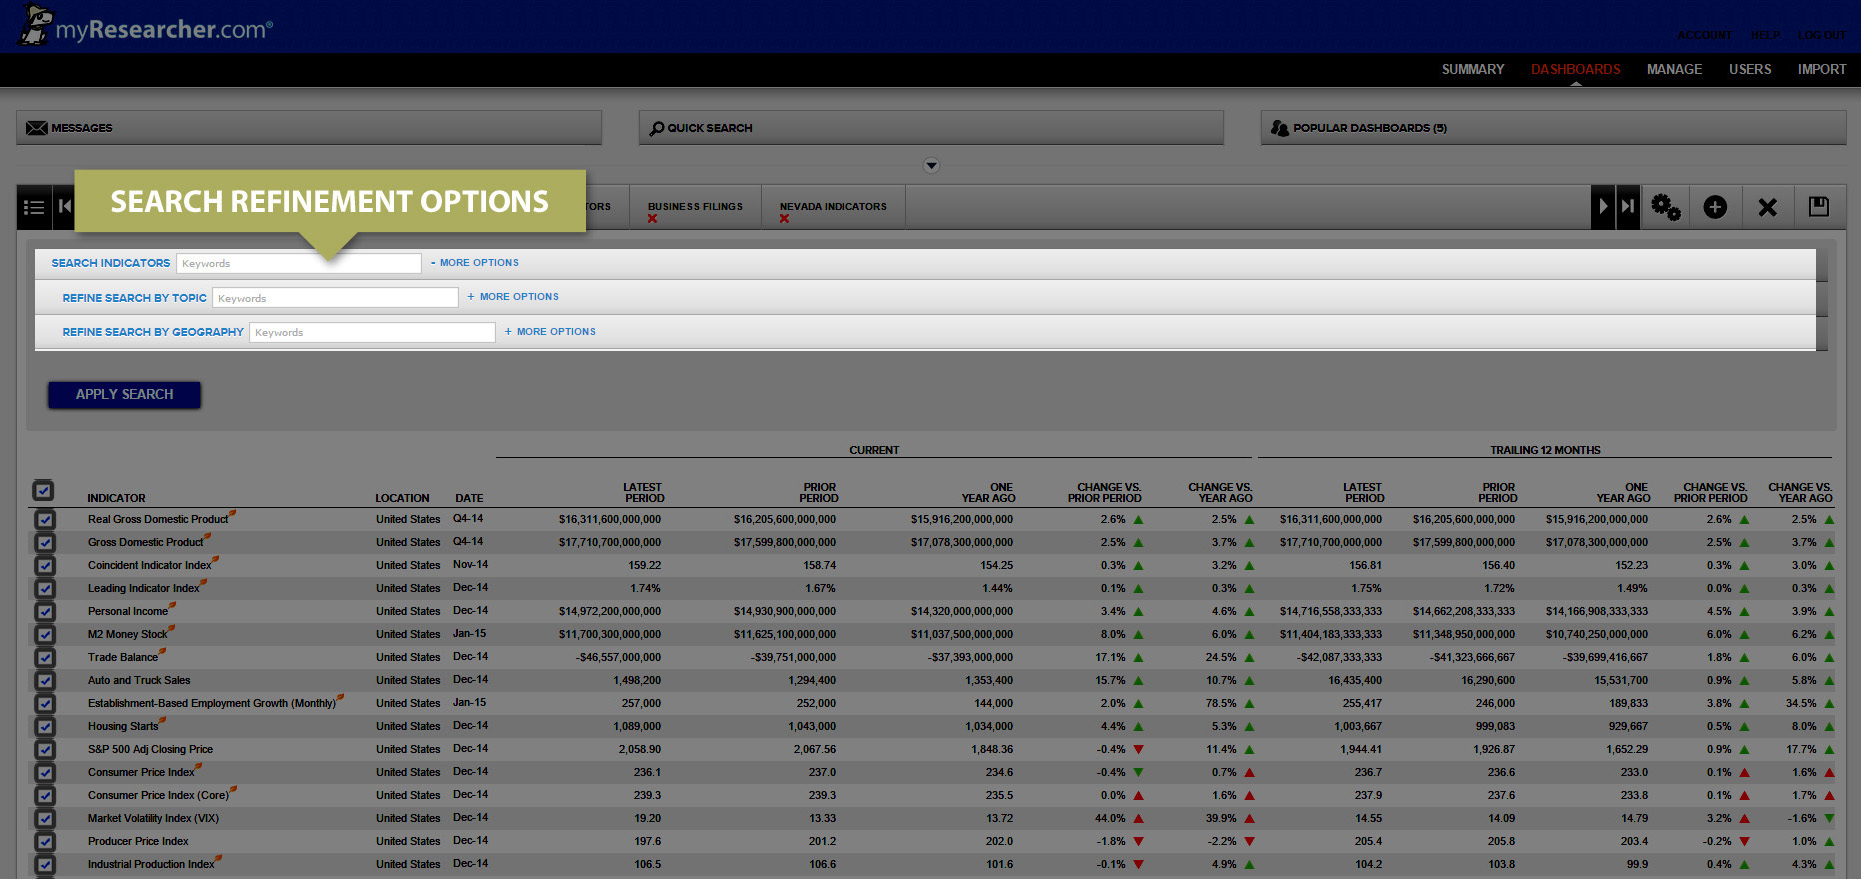The height and width of the screenshot is (879, 1861).
Task: Open the Quick Search magnifier panel
Action: coord(931,128)
